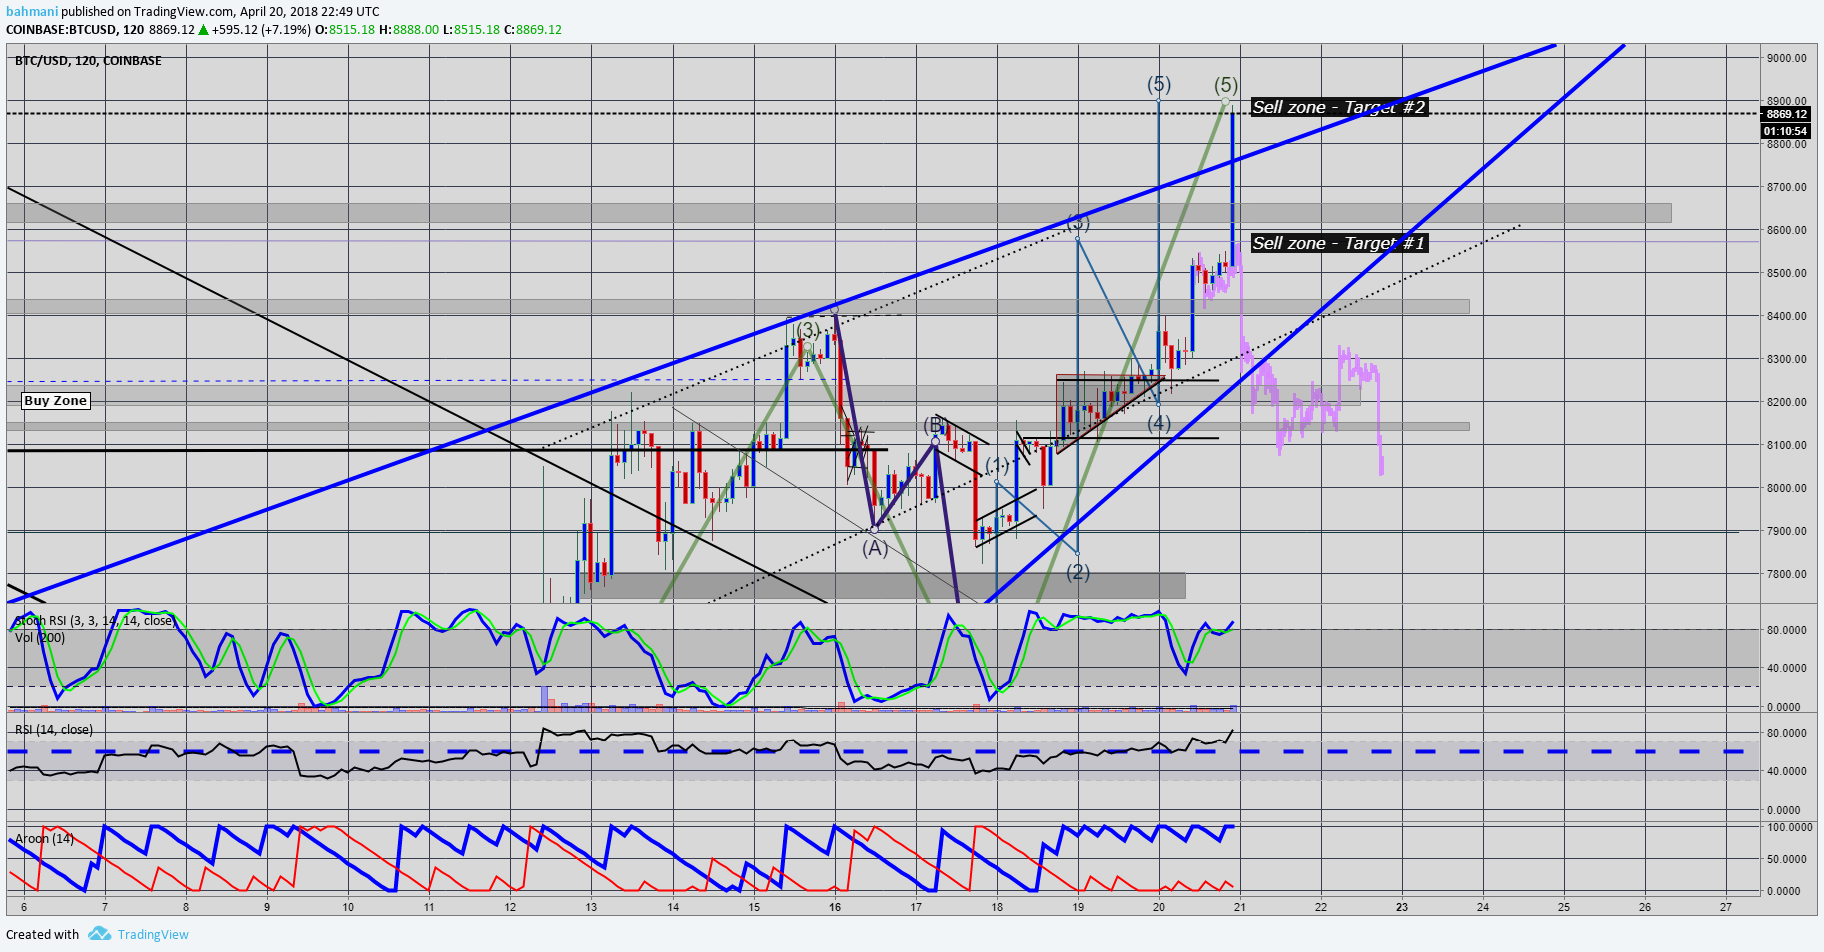Click the 8400.00 price axis label
The width and height of the screenshot is (1824, 952).
1786,316
